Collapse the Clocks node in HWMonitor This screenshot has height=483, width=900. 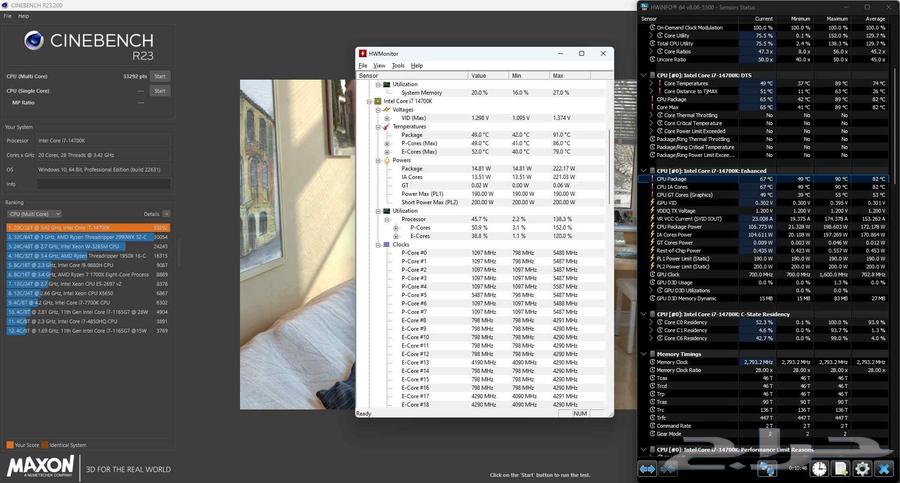[x=378, y=245]
